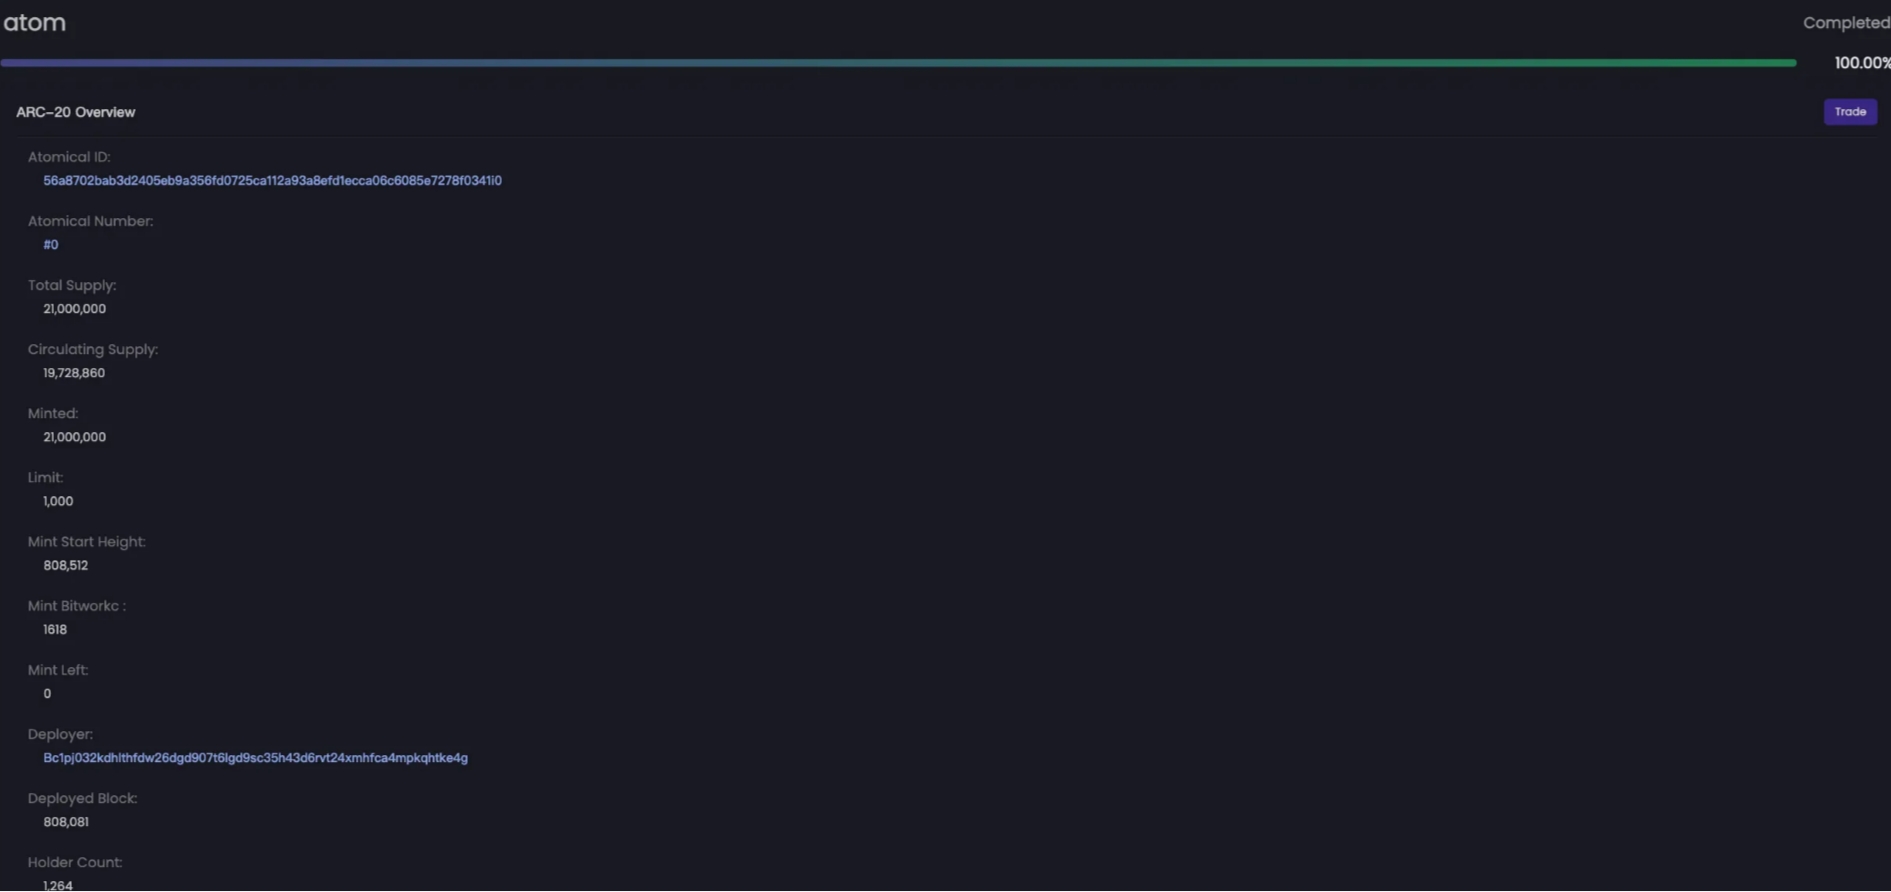
Task: Select the Deployed Block value 808,081
Action: point(66,822)
